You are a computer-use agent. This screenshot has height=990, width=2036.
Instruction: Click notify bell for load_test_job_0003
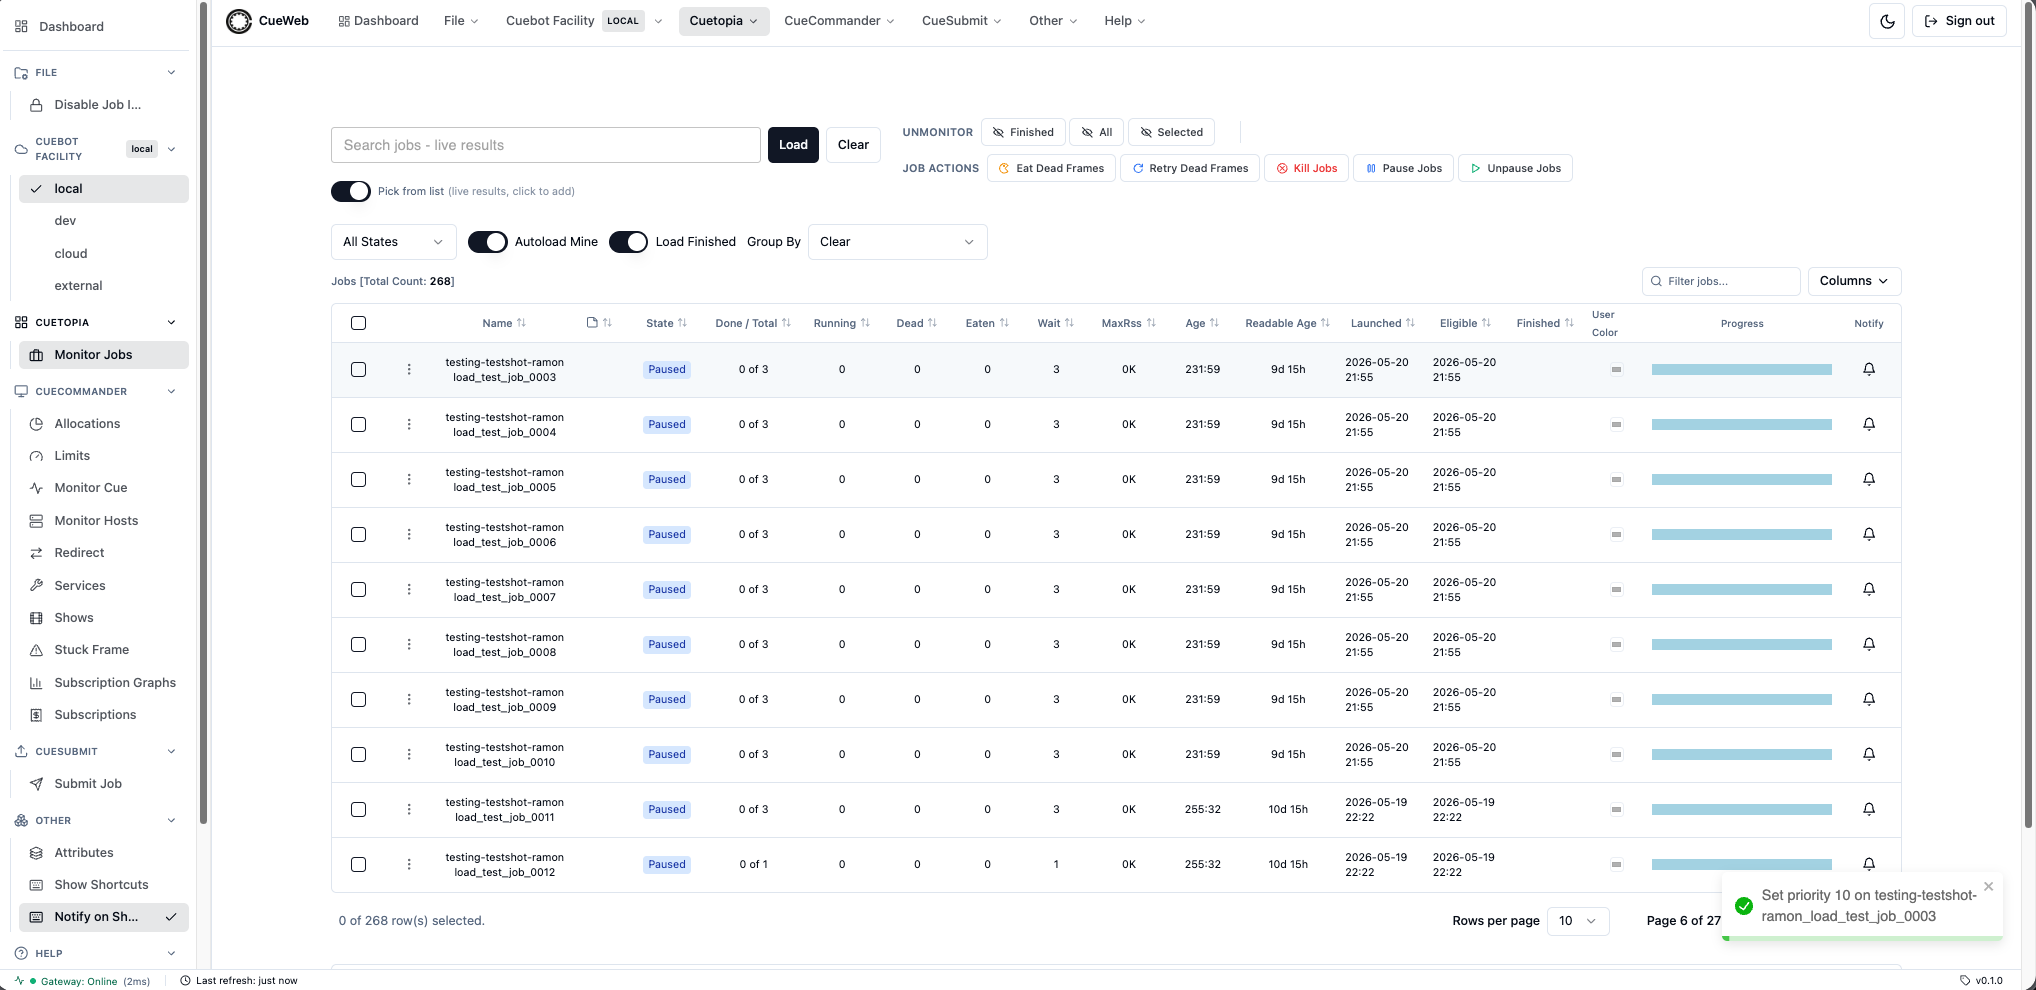[1868, 369]
